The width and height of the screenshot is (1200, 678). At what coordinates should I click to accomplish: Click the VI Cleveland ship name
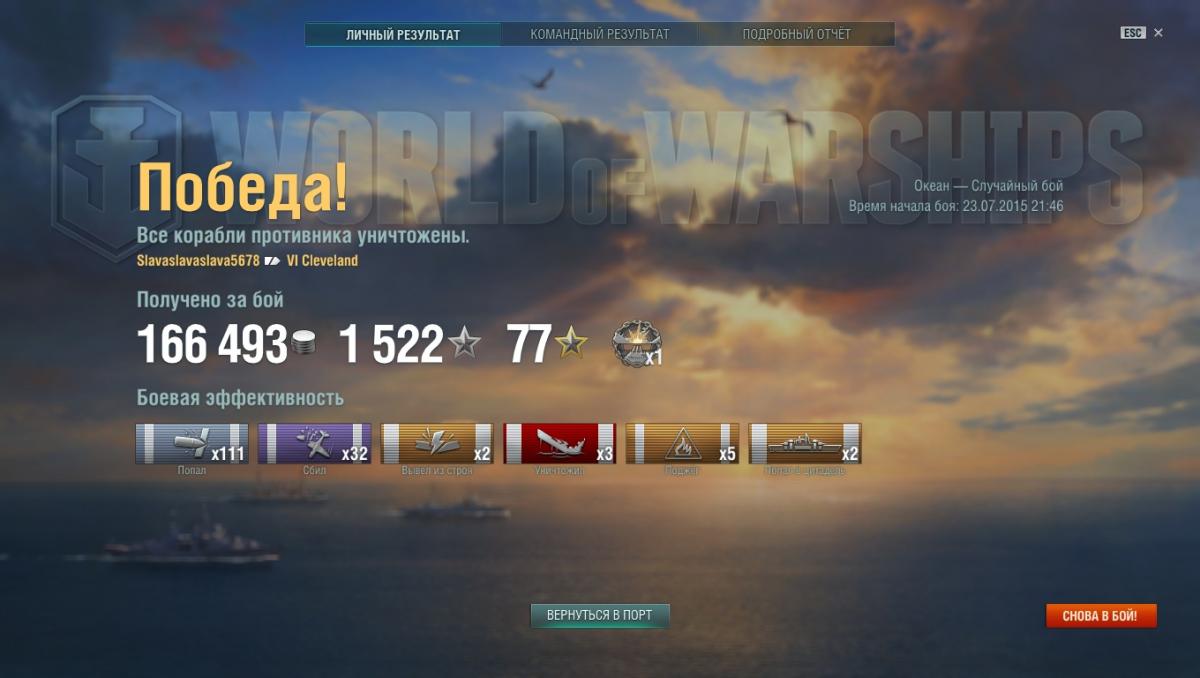tap(322, 261)
